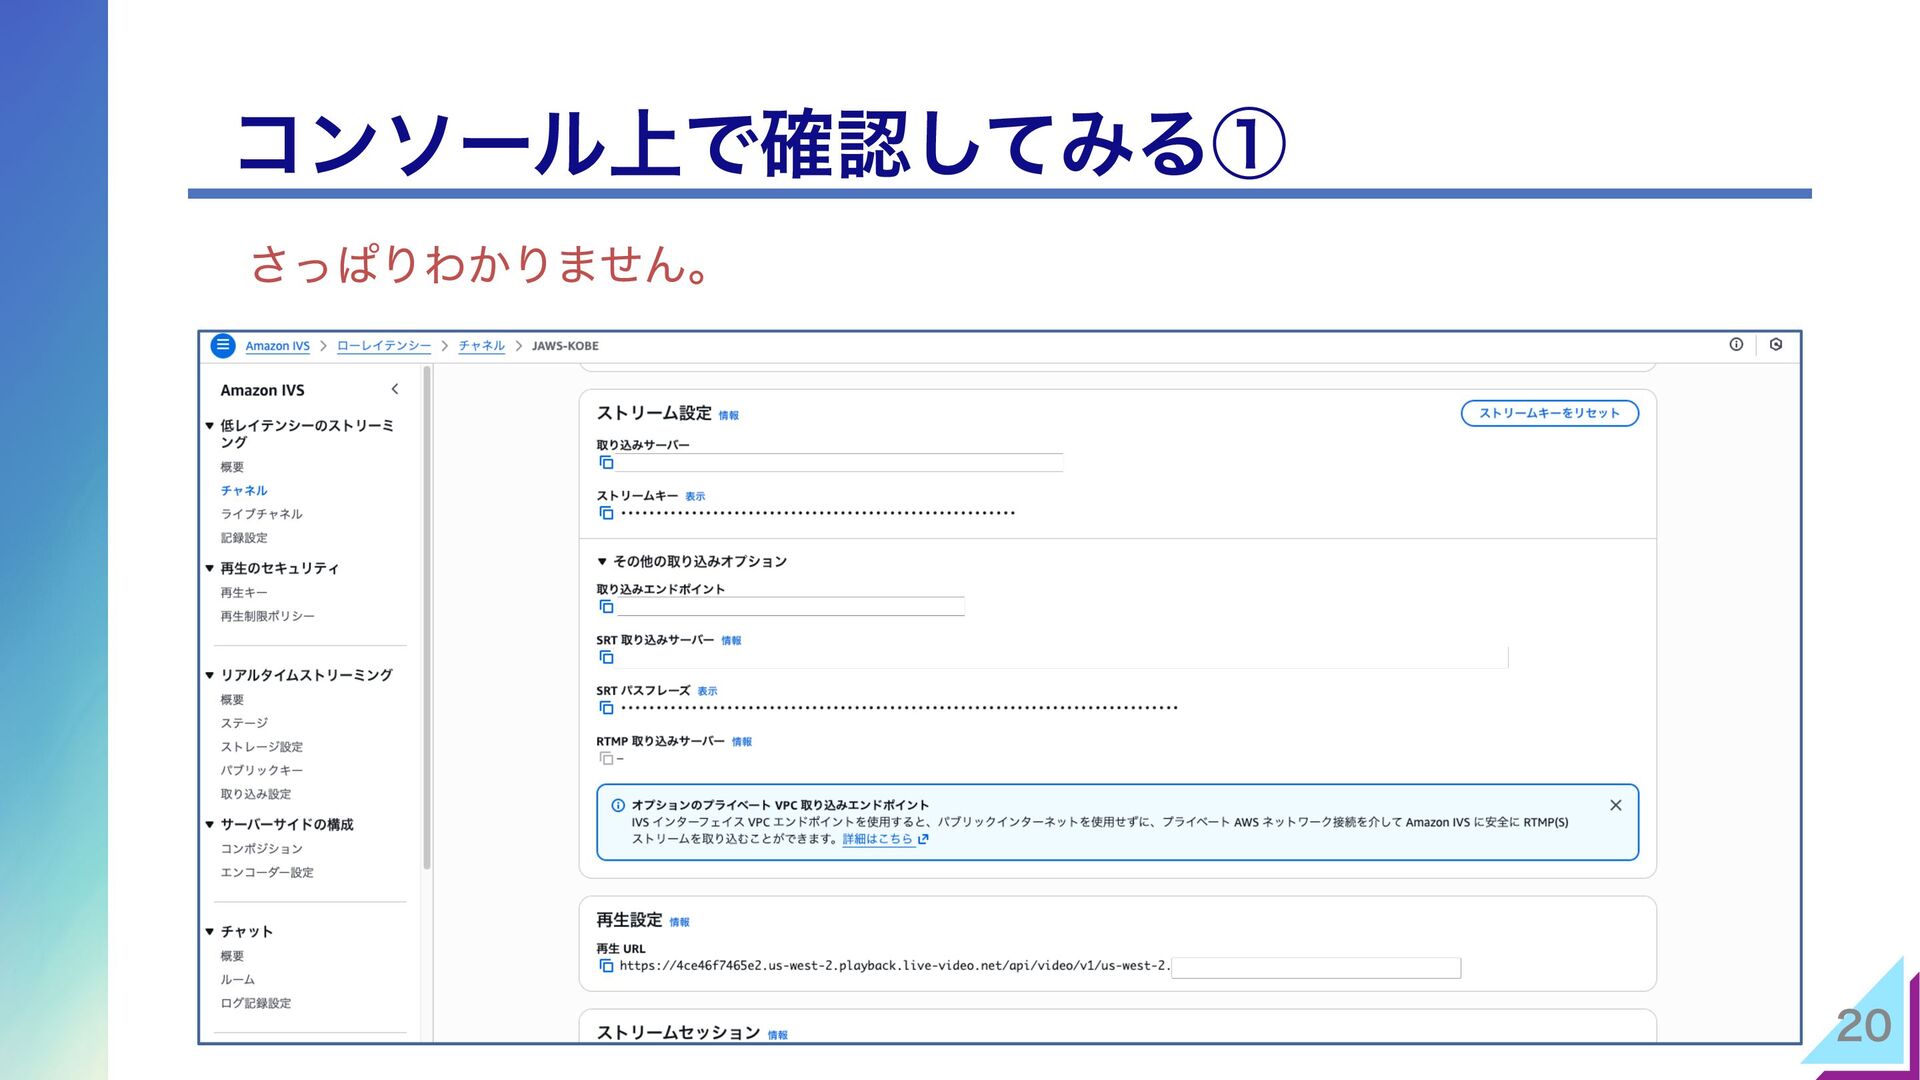This screenshot has height=1080, width=1920.
Task: Collapse the 再生のセキュリティ sidebar group
Action: [210, 569]
